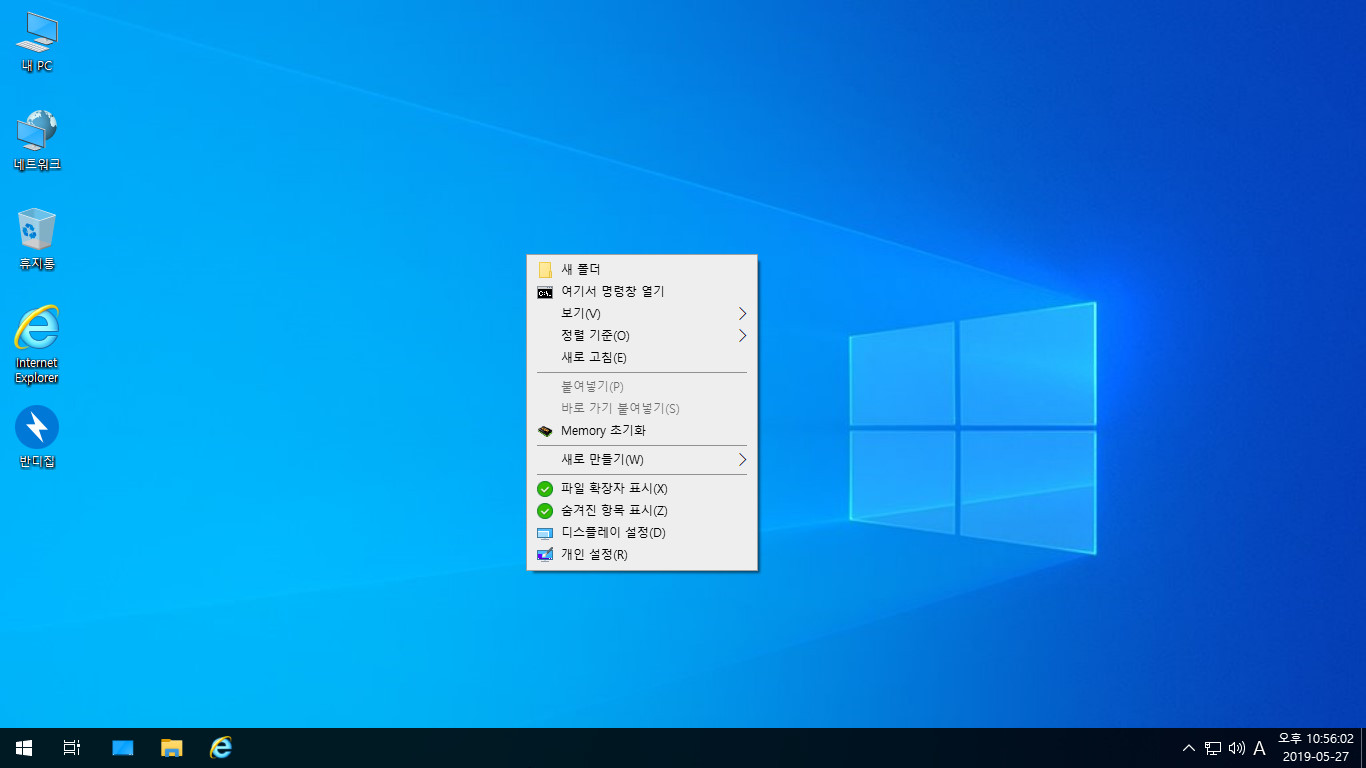The width and height of the screenshot is (1366, 768).
Task: Choose Memory 초기화 in the context menu
Action: pyautogui.click(x=642, y=430)
